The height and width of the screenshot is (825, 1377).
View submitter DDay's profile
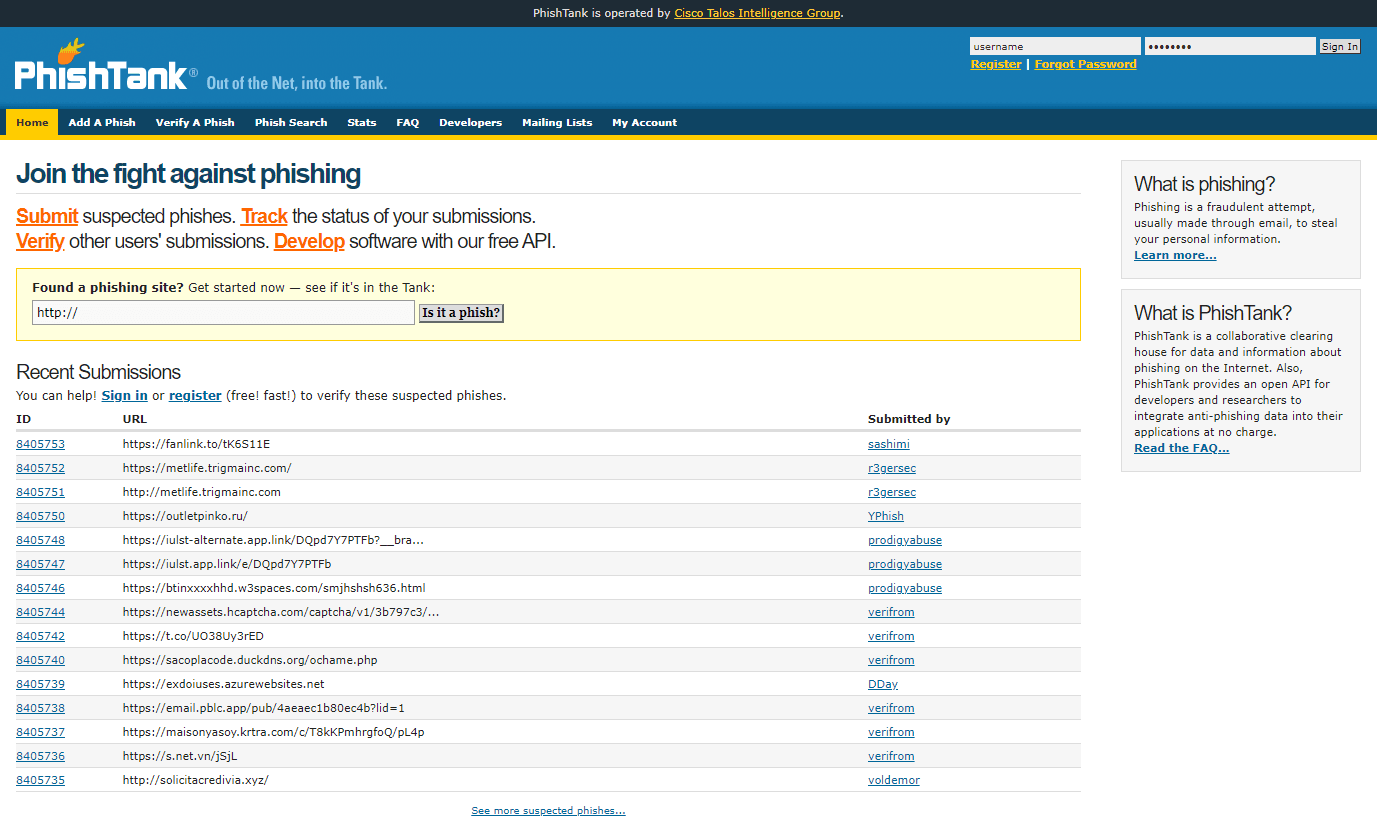pos(883,684)
